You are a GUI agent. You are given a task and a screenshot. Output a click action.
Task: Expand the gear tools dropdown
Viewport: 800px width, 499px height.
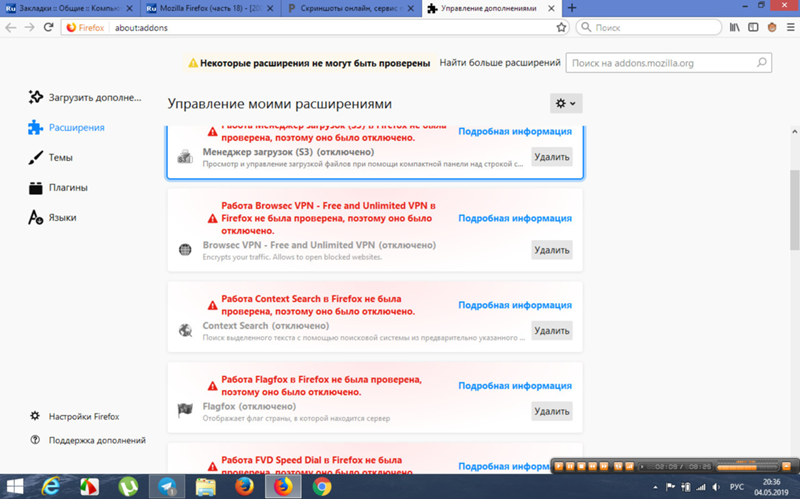(566, 103)
